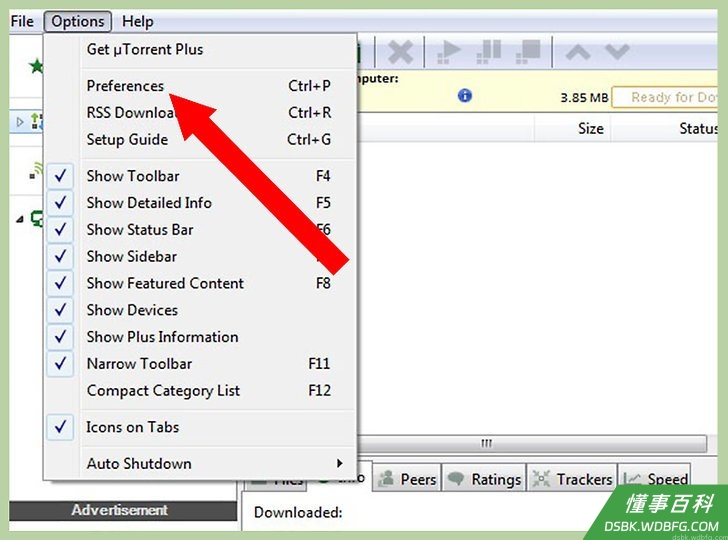This screenshot has width=728, height=540.
Task: Expand Auto Shutdown submenu
Action: 201,463
